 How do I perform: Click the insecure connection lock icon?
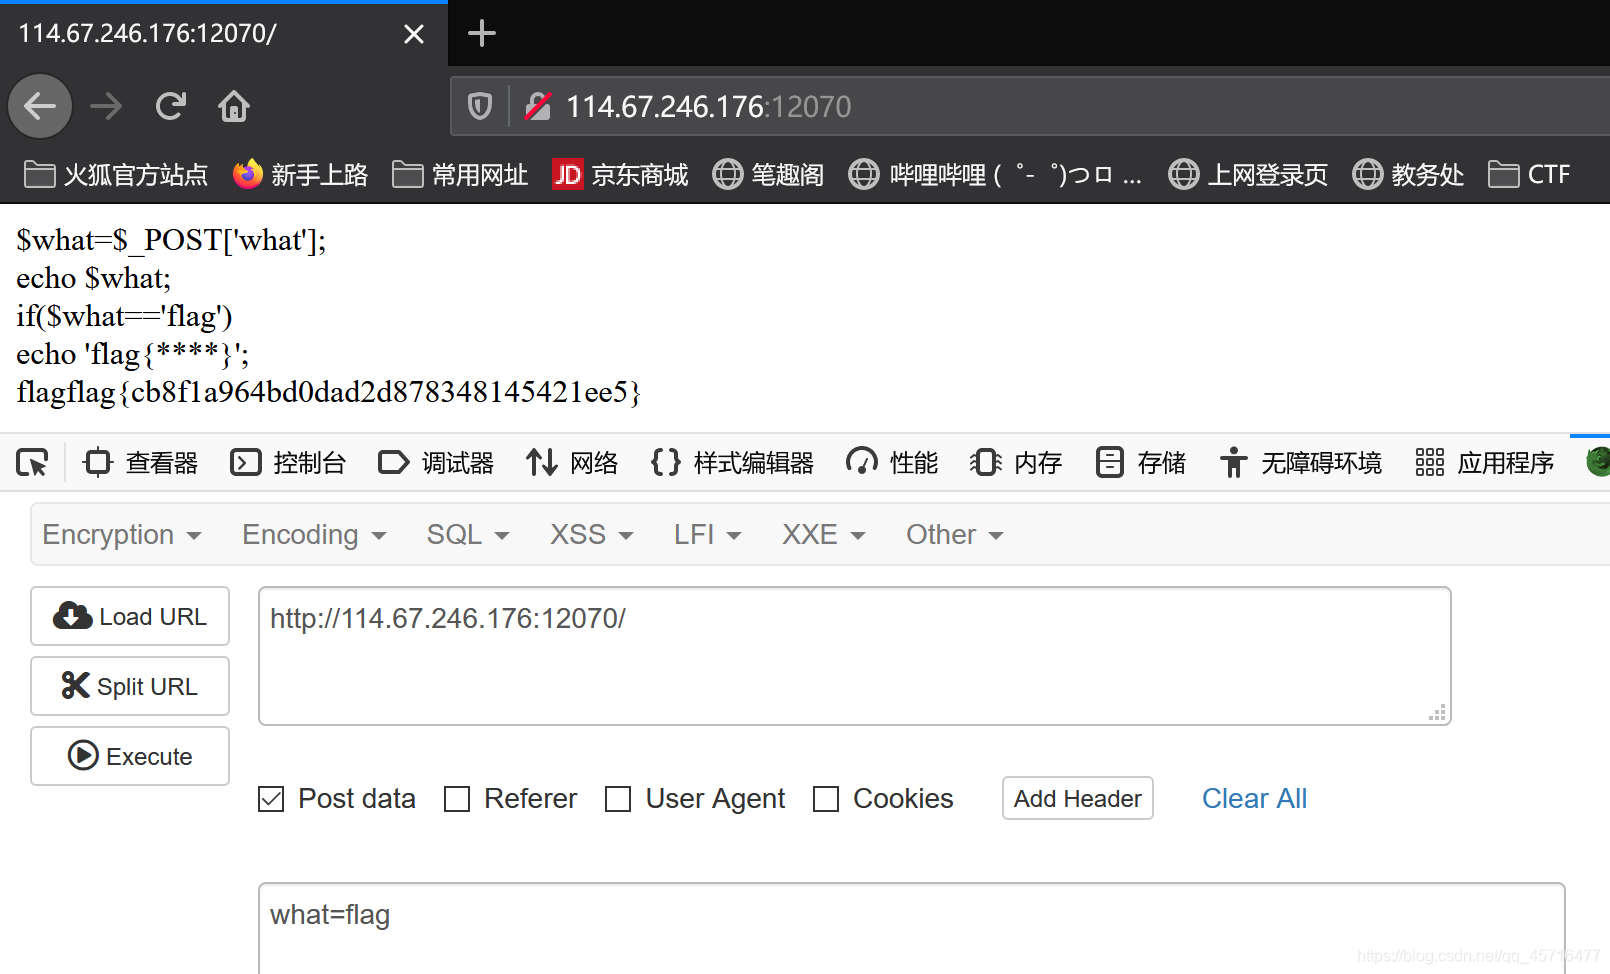[538, 106]
